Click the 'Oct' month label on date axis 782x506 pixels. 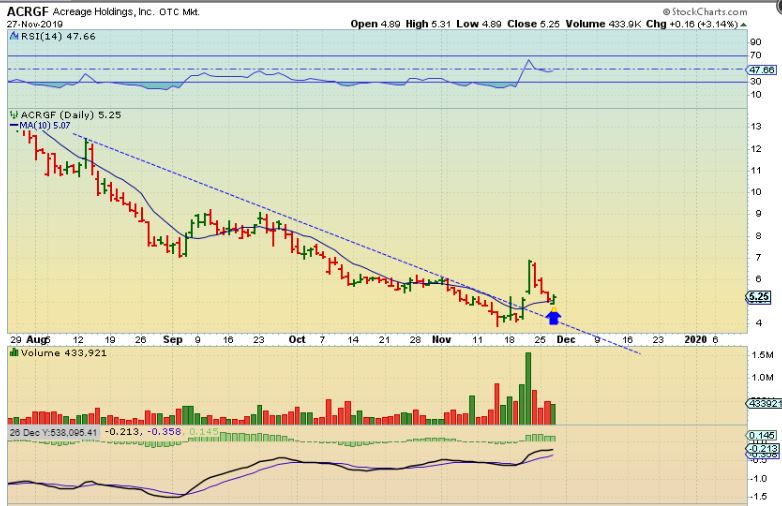click(297, 339)
